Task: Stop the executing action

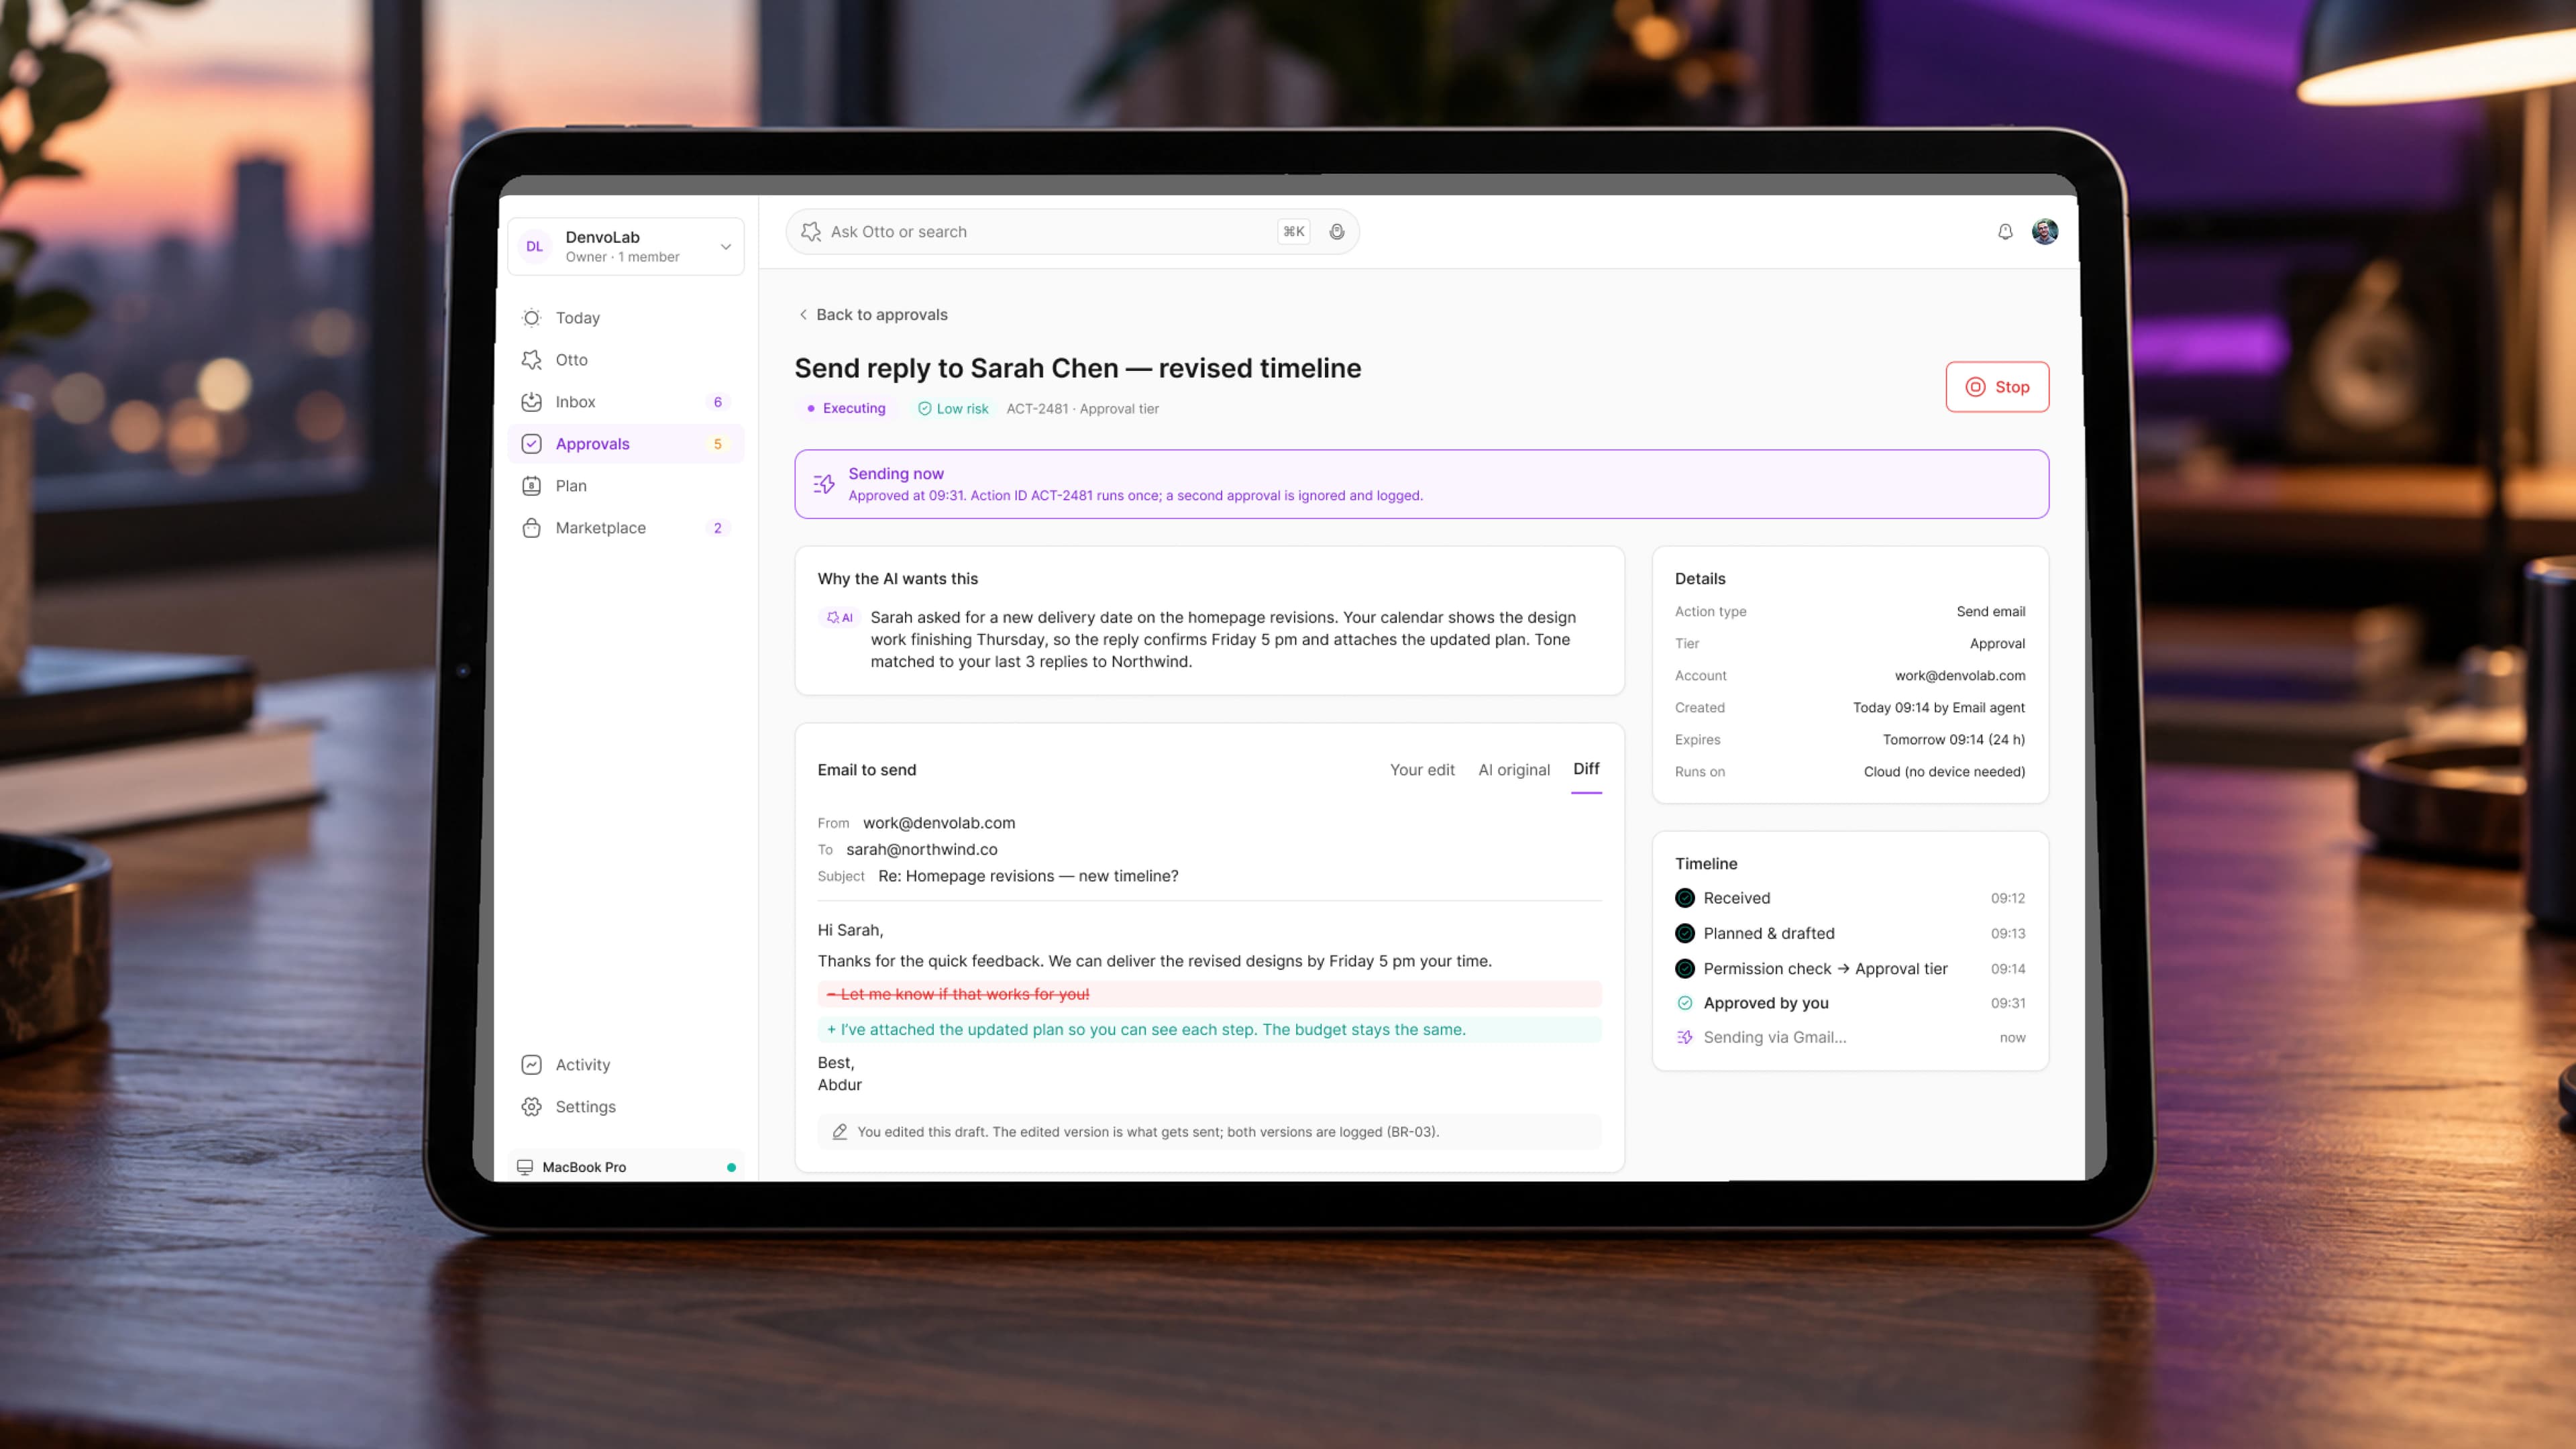Action: pyautogui.click(x=1997, y=387)
